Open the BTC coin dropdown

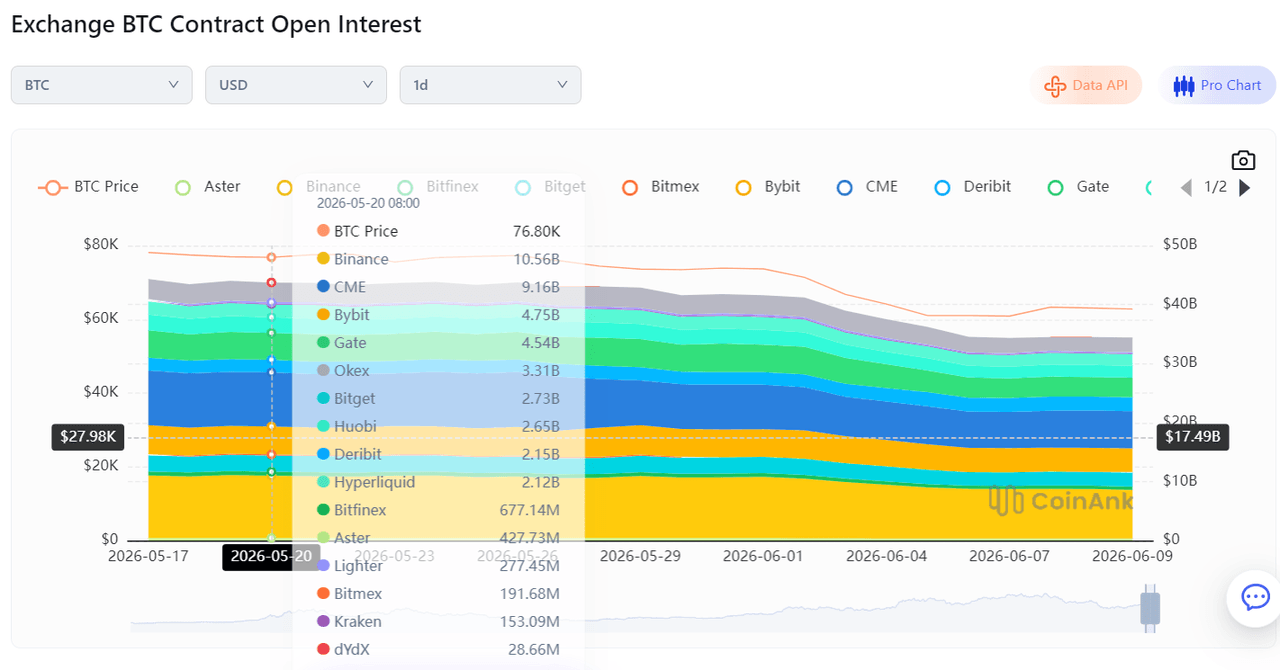101,85
